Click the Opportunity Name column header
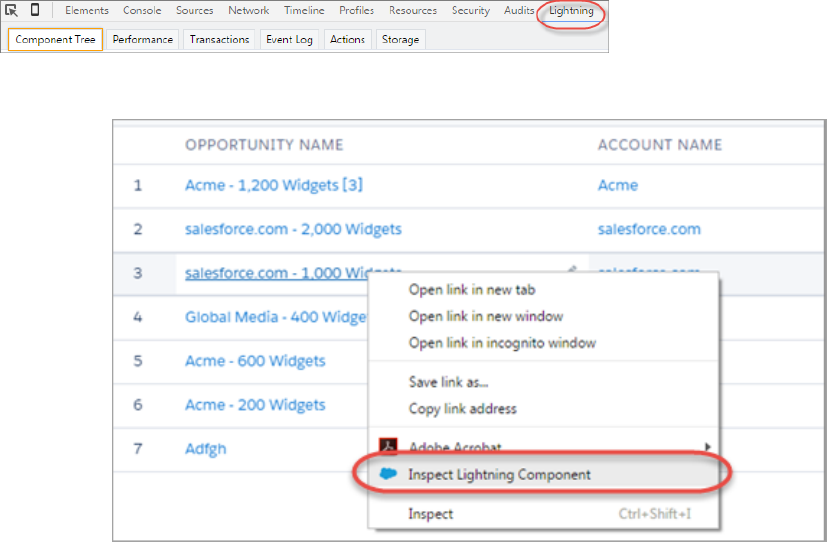Image resolution: width=827 pixels, height=542 pixels. [x=264, y=145]
